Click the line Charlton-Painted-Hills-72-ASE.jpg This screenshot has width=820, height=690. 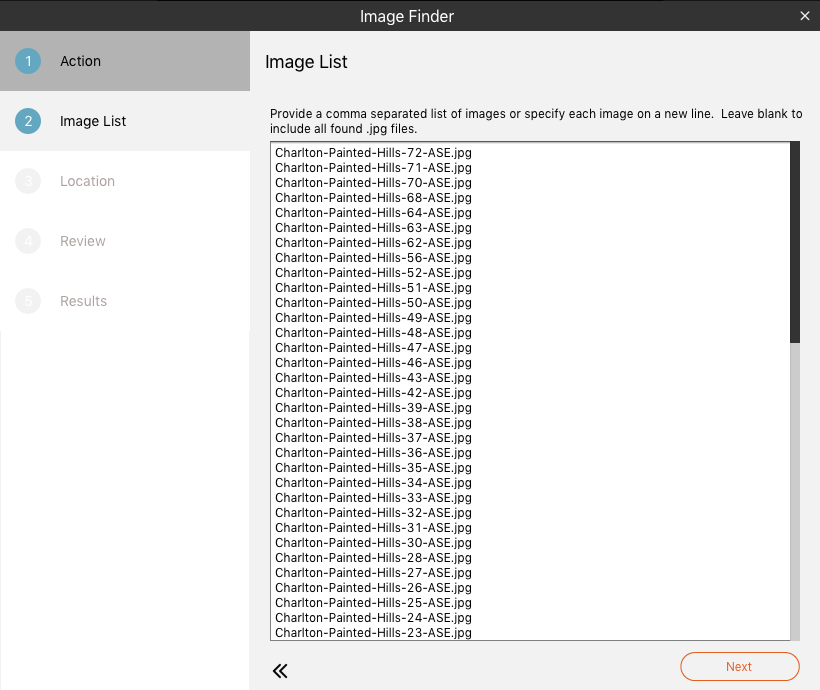pyautogui.click(x=373, y=153)
